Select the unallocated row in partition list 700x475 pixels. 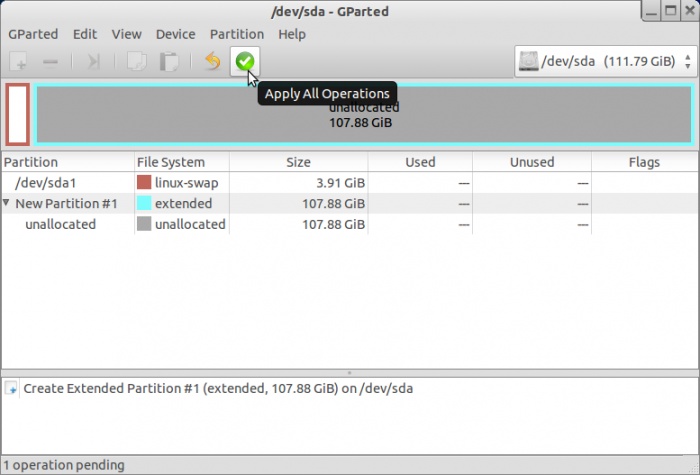350,224
